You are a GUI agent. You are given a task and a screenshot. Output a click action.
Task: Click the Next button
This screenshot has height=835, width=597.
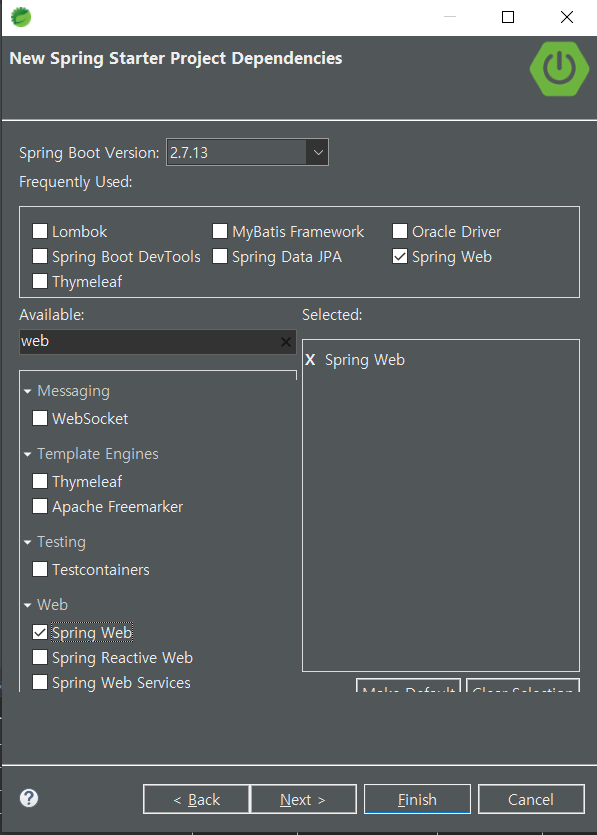[303, 799]
